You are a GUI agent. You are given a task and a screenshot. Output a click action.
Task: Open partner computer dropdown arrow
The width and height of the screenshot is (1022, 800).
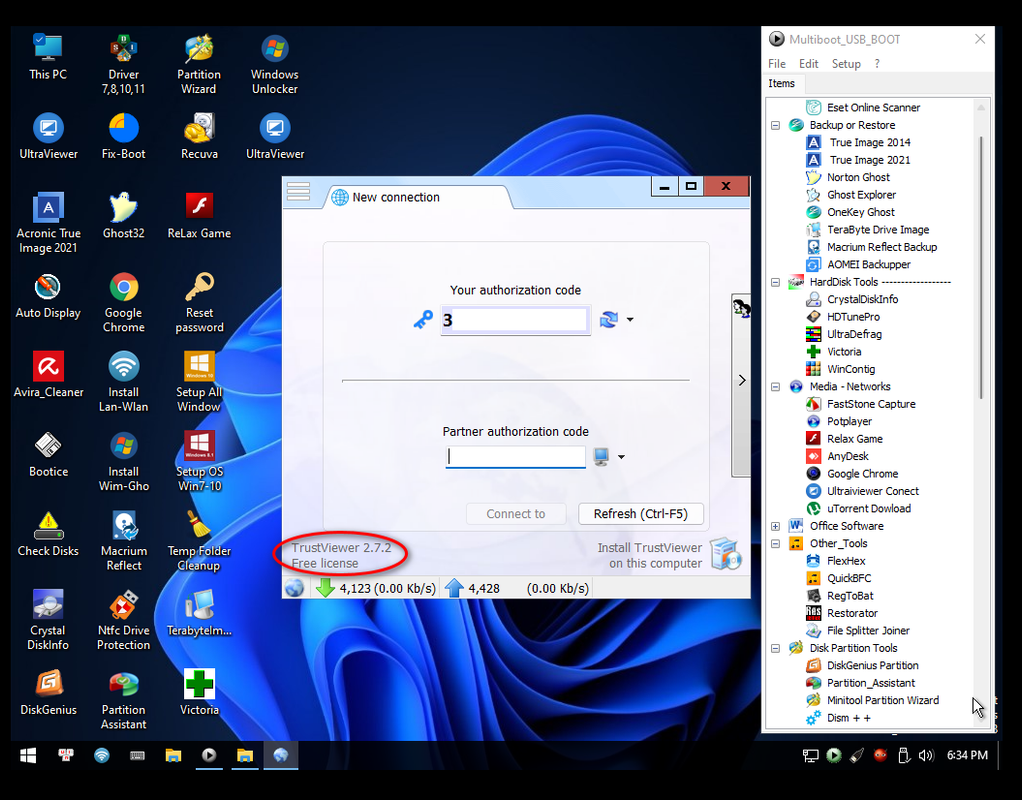pyautogui.click(x=621, y=457)
